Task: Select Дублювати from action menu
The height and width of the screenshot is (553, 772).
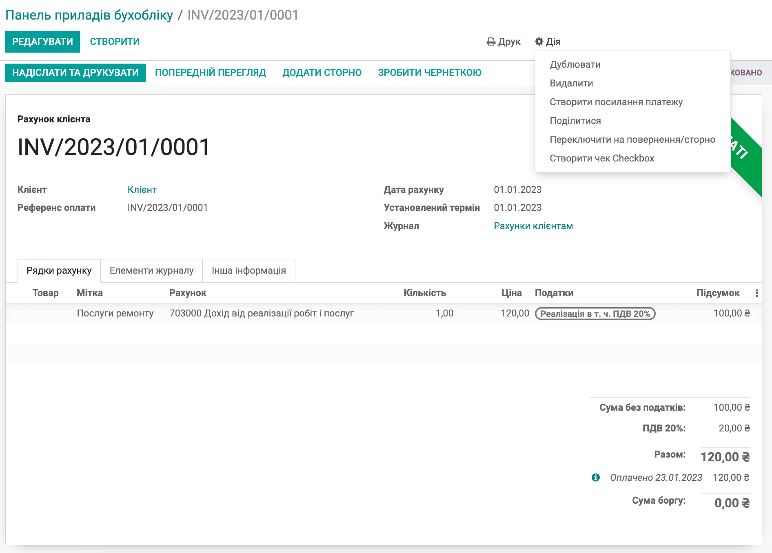Action: 575,65
